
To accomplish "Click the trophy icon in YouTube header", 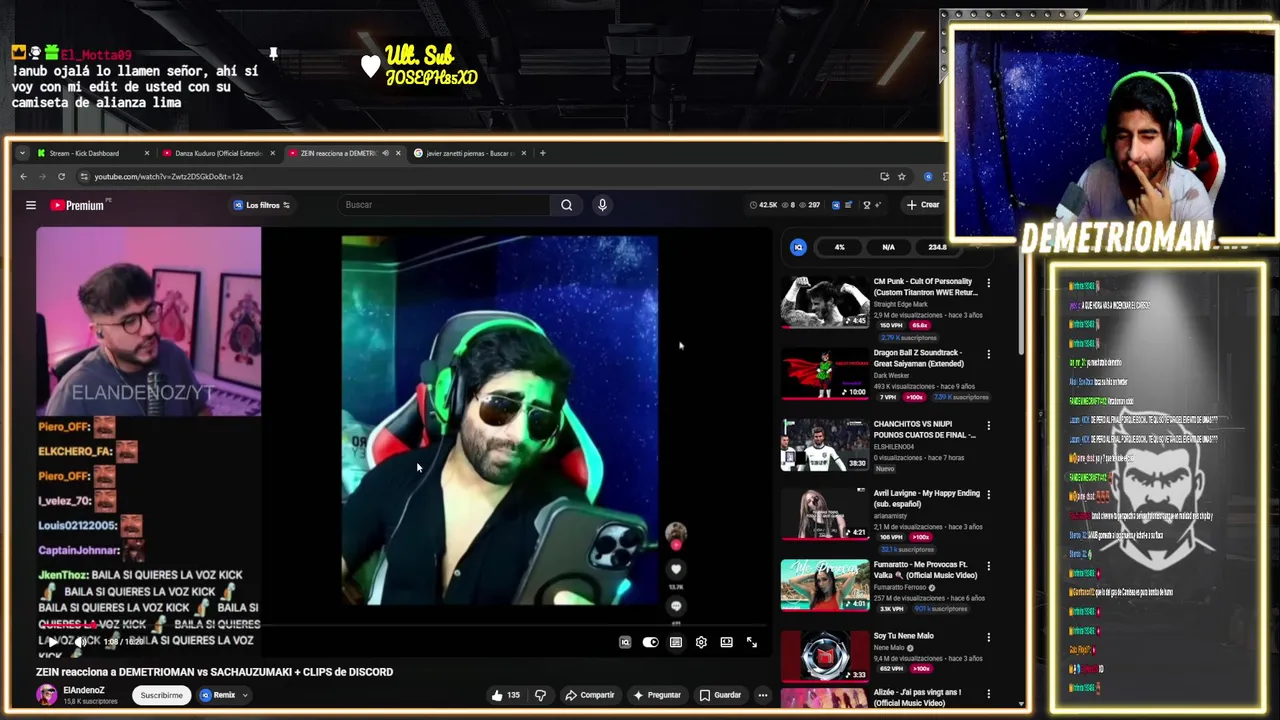I will pos(866,205).
